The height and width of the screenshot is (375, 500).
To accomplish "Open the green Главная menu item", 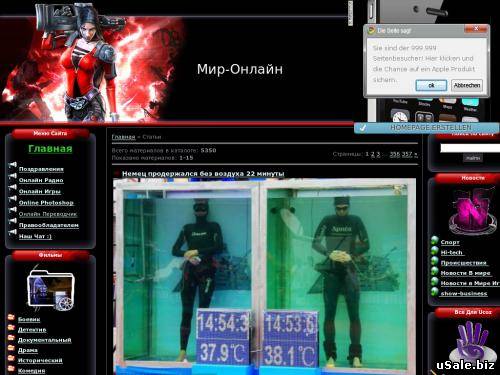I will pos(50,149).
